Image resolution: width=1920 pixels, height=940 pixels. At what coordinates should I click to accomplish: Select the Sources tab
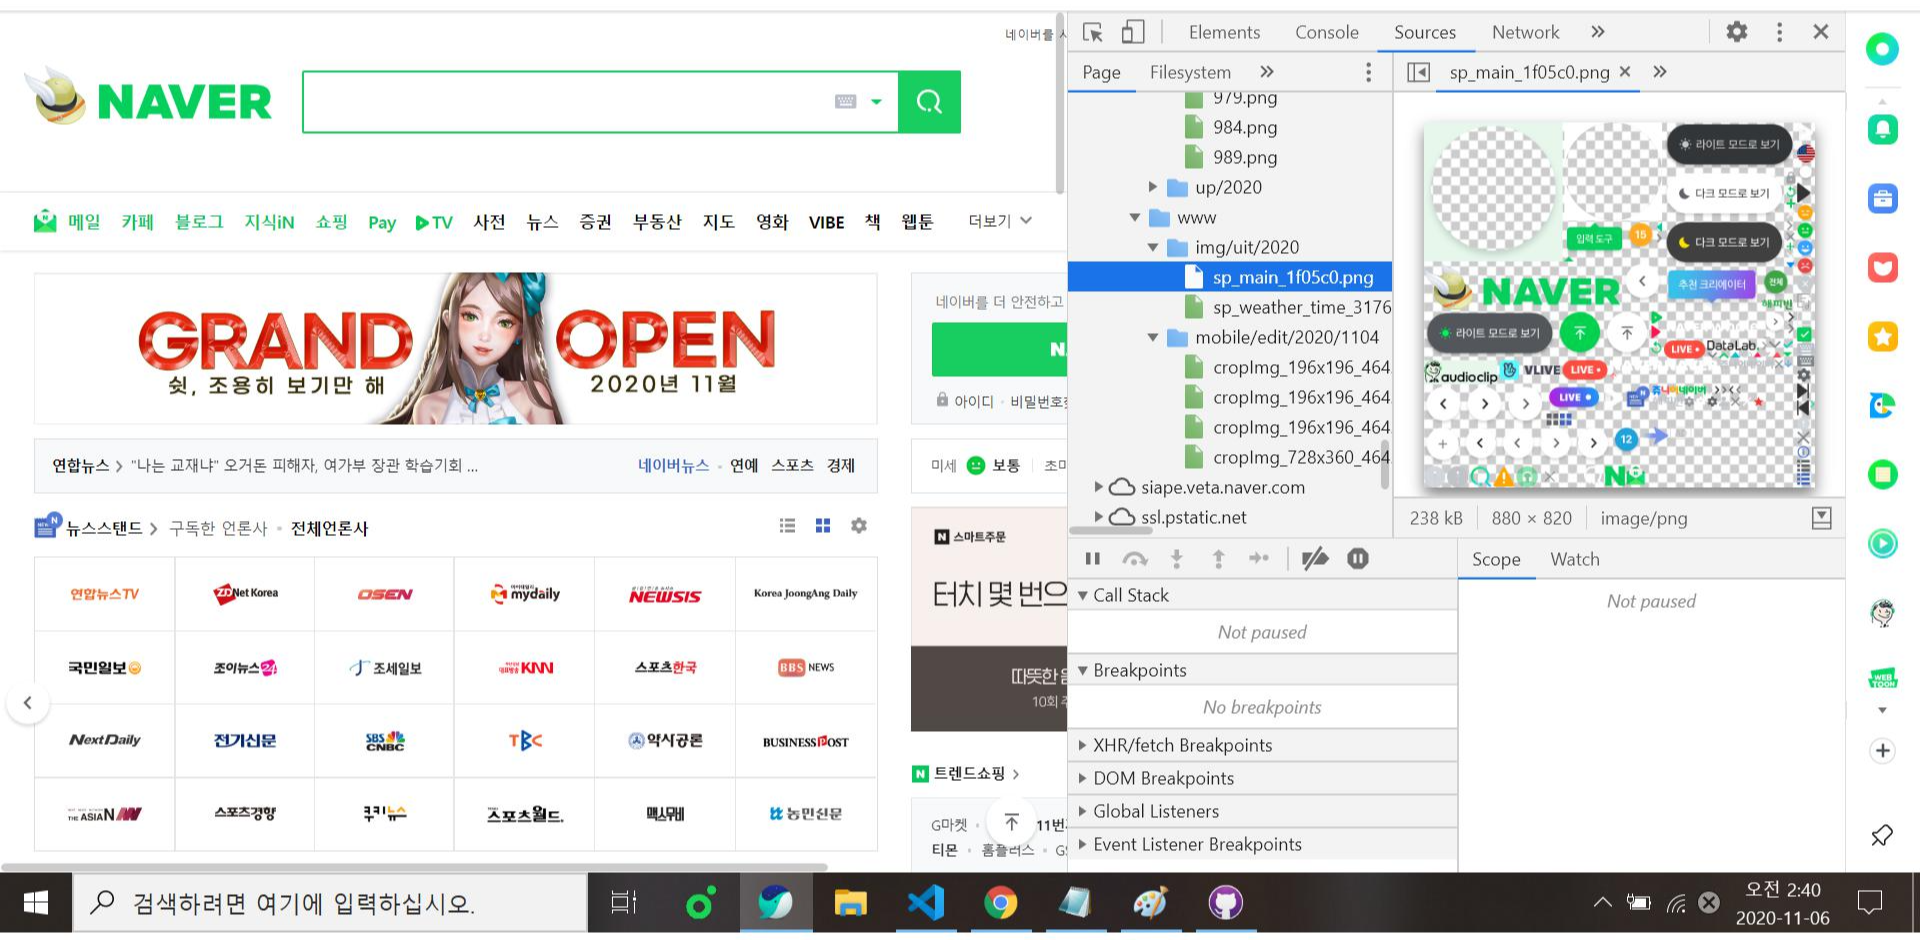tap(1425, 32)
